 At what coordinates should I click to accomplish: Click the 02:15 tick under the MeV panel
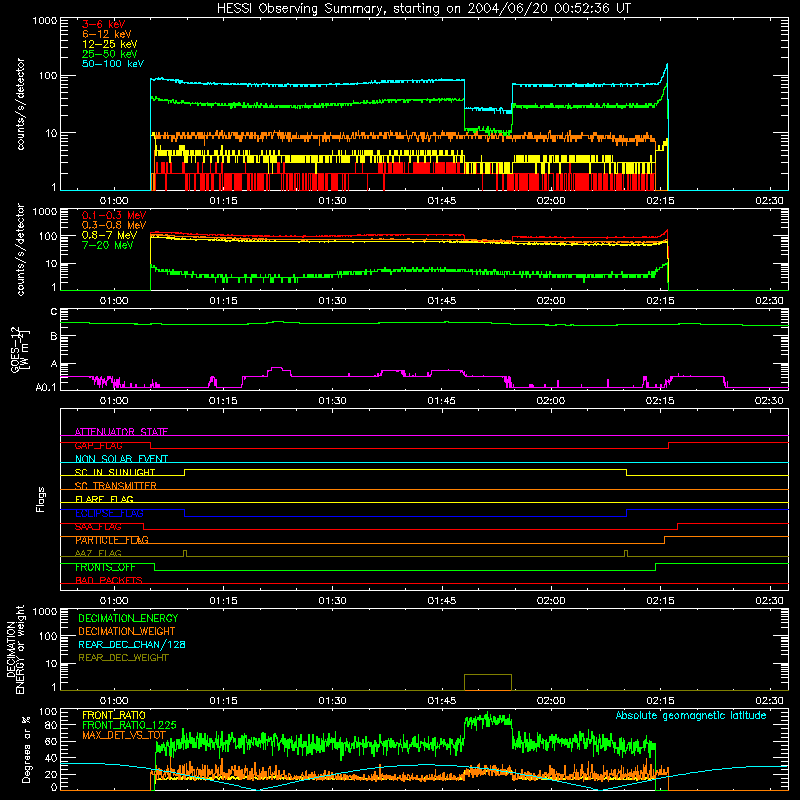[660, 301]
